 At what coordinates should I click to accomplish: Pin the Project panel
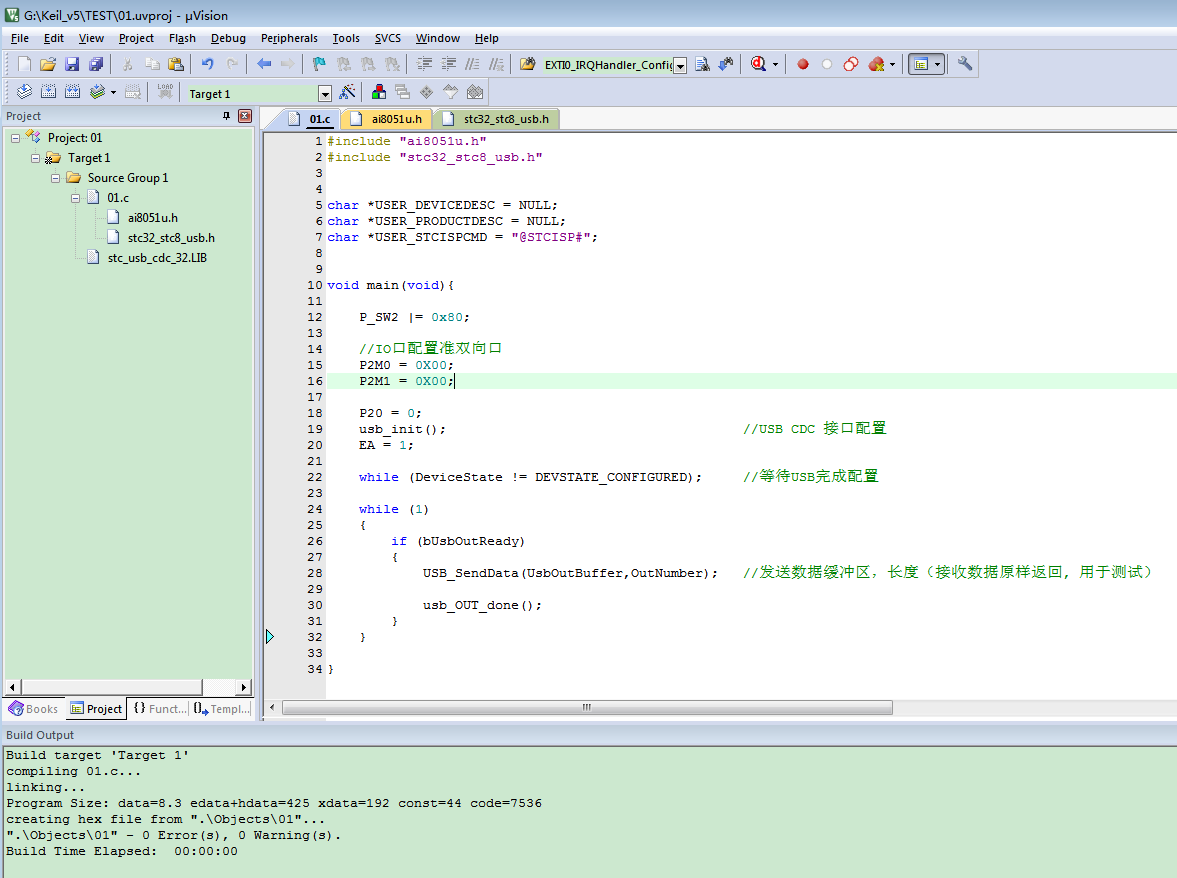click(x=226, y=116)
